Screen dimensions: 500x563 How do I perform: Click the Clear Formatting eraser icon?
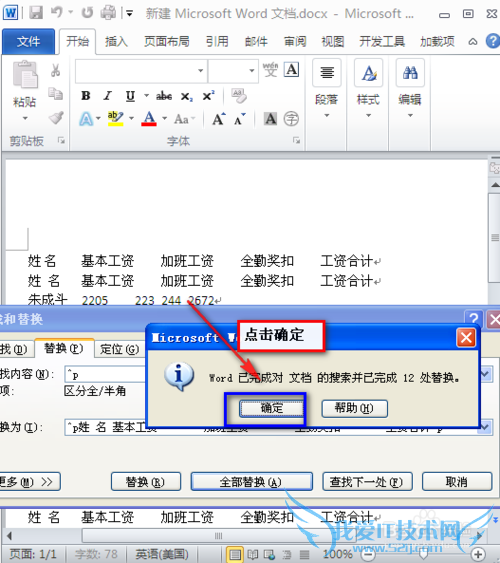[x=239, y=96]
